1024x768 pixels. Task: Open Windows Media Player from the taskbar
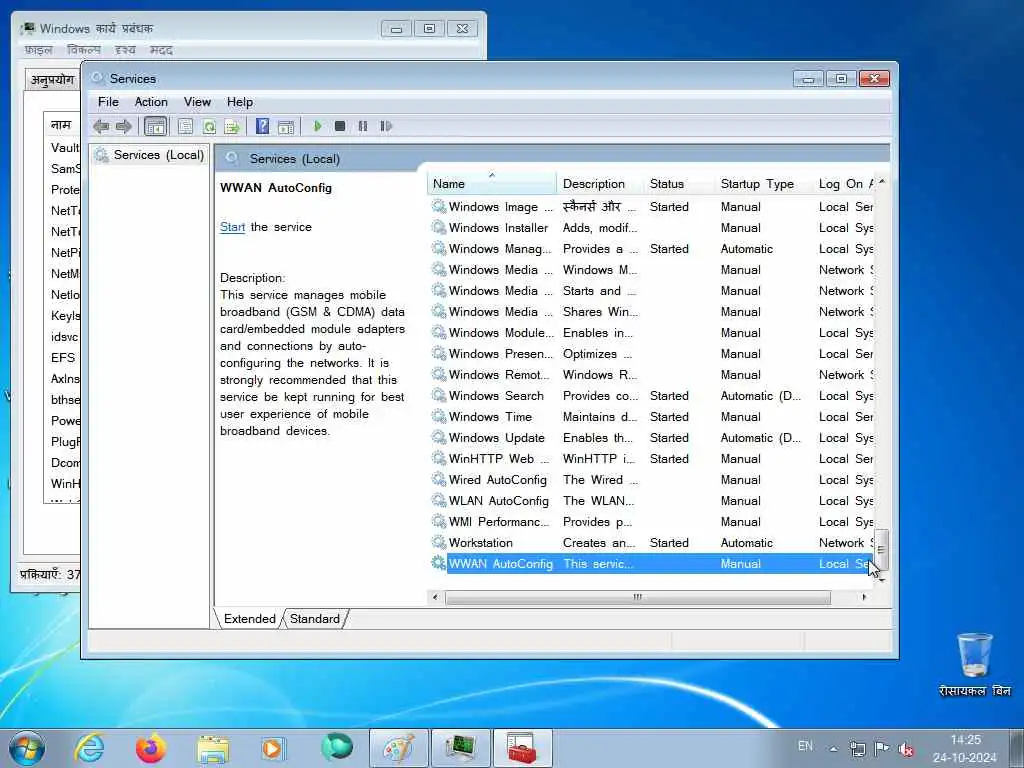[x=272, y=748]
